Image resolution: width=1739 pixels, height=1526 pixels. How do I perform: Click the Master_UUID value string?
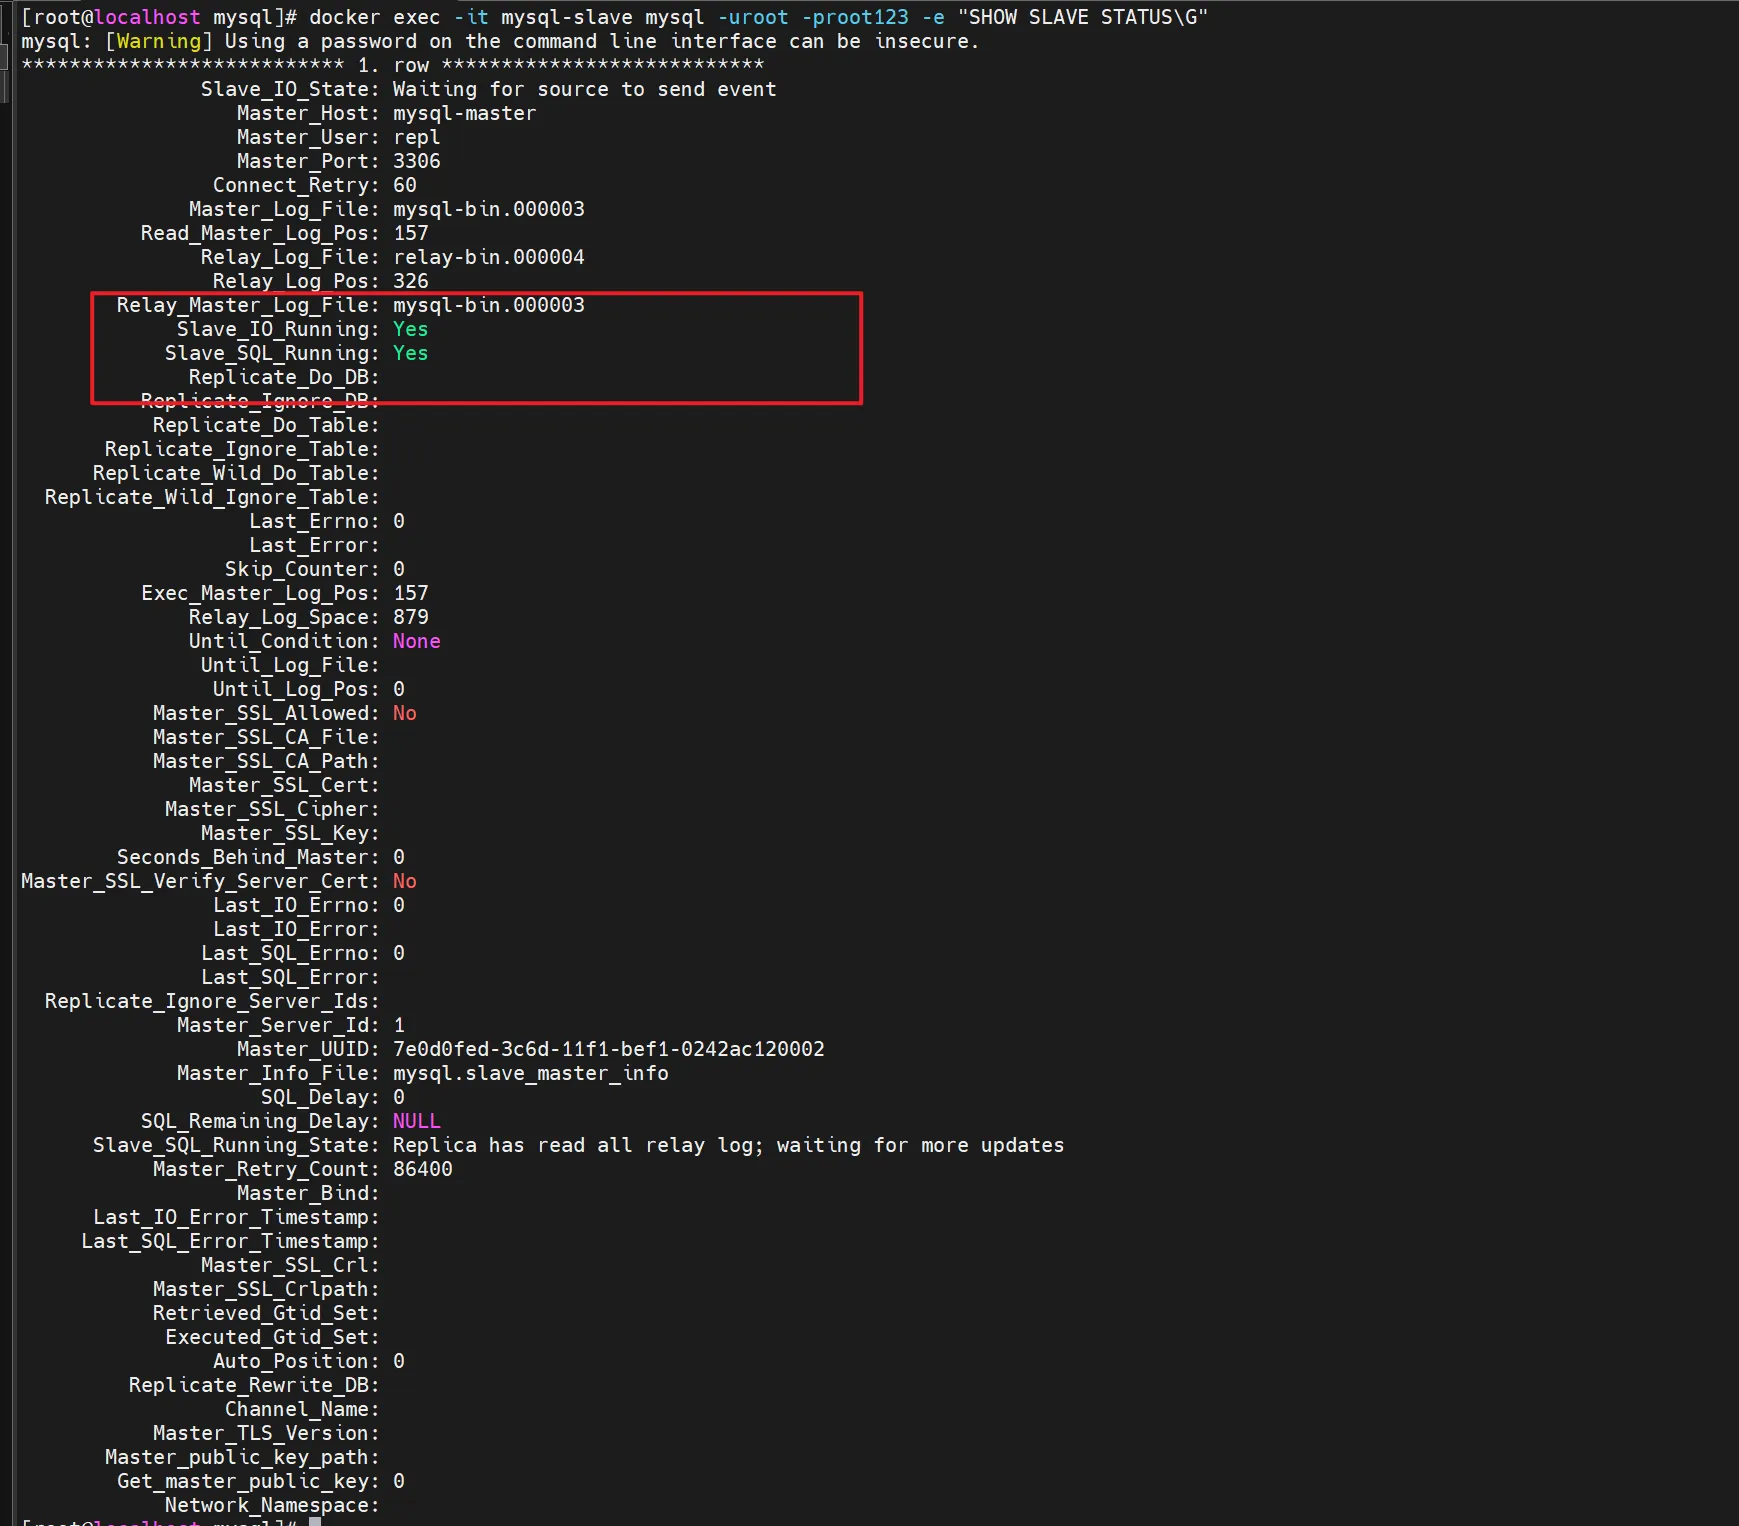(x=608, y=1049)
